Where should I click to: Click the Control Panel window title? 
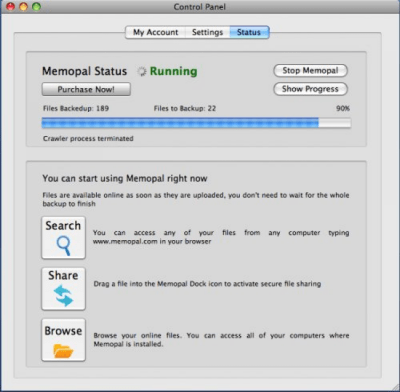point(199,7)
